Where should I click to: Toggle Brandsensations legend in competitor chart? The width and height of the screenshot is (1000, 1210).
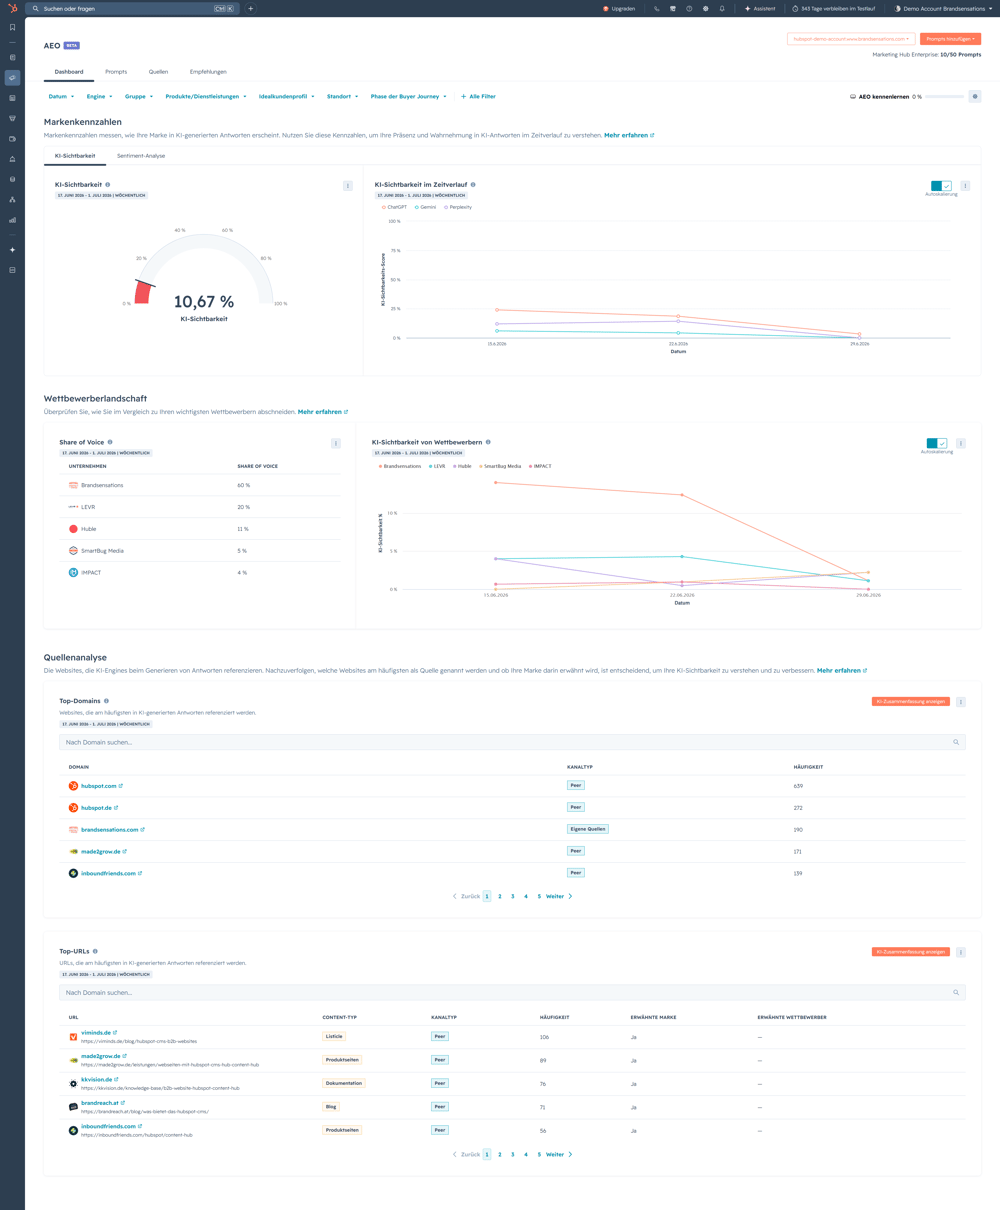pos(400,466)
